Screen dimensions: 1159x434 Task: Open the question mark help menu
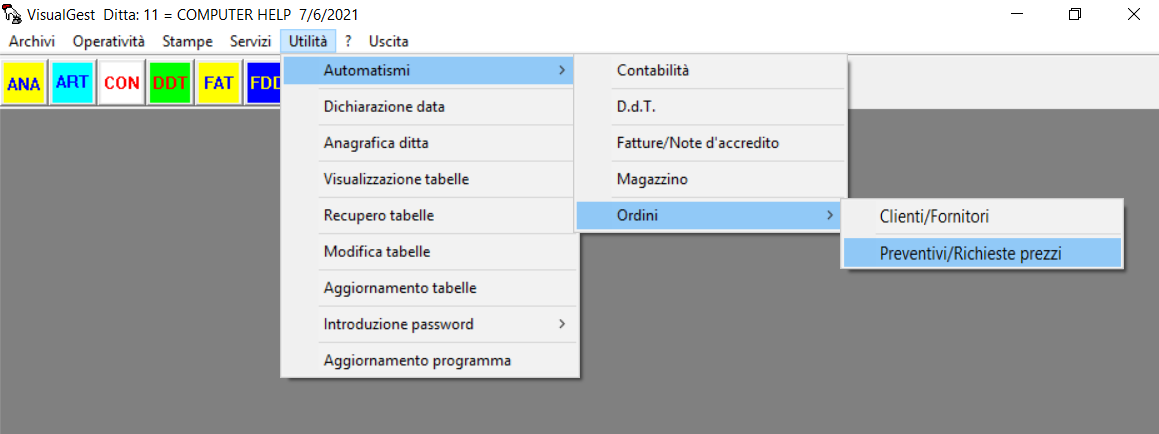tap(348, 41)
